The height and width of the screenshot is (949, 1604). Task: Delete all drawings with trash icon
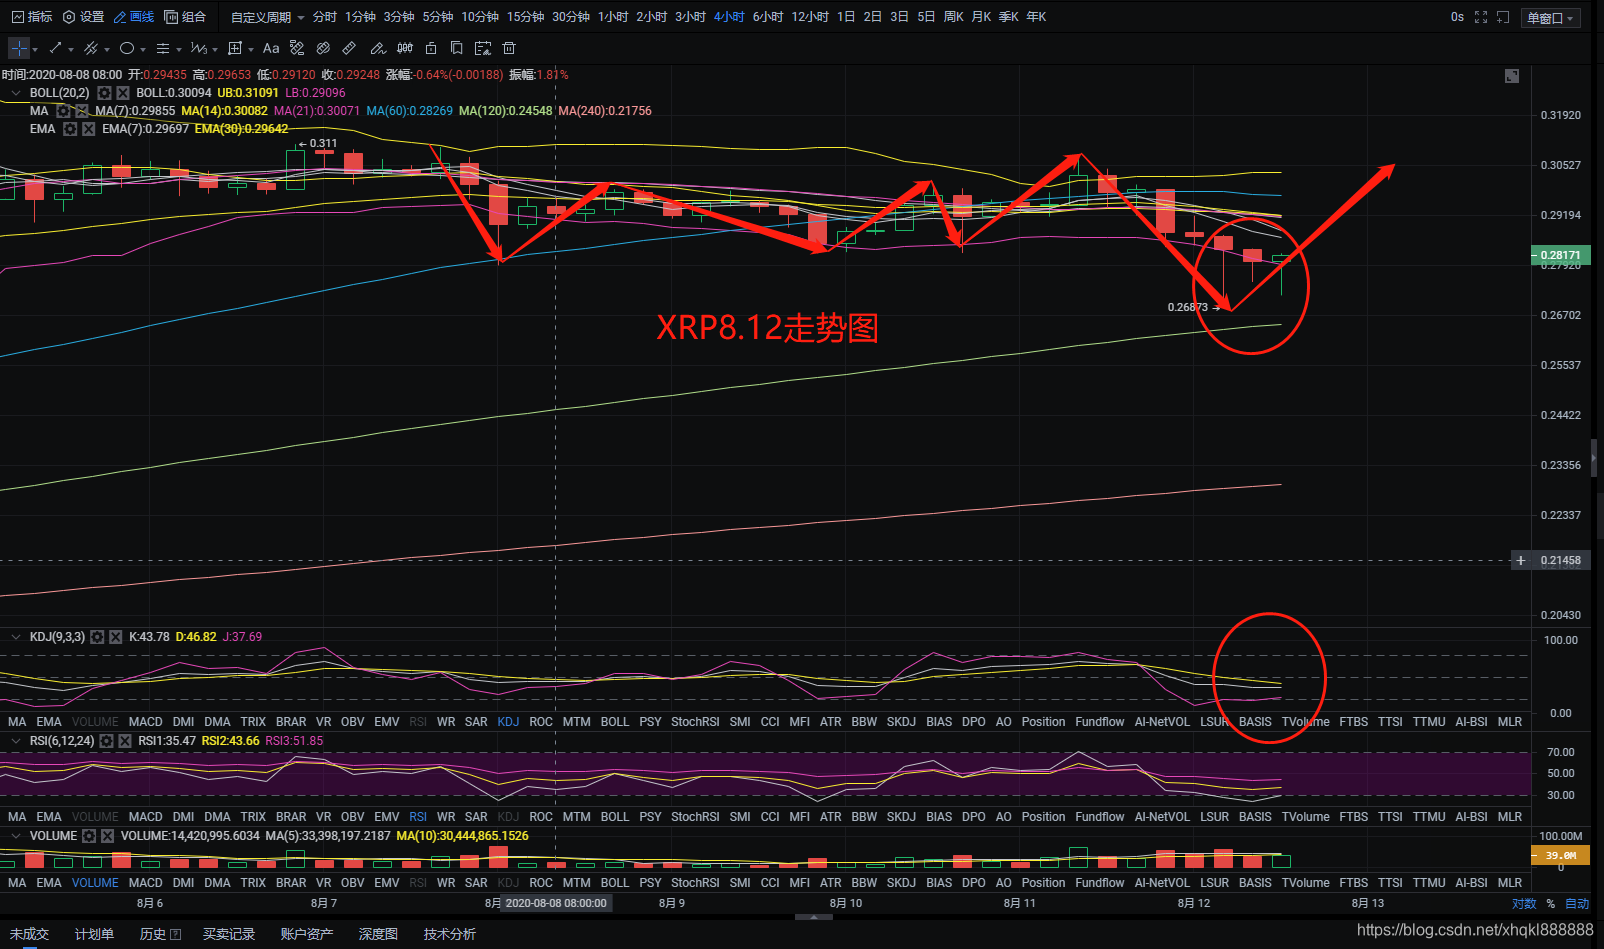pyautogui.click(x=509, y=48)
